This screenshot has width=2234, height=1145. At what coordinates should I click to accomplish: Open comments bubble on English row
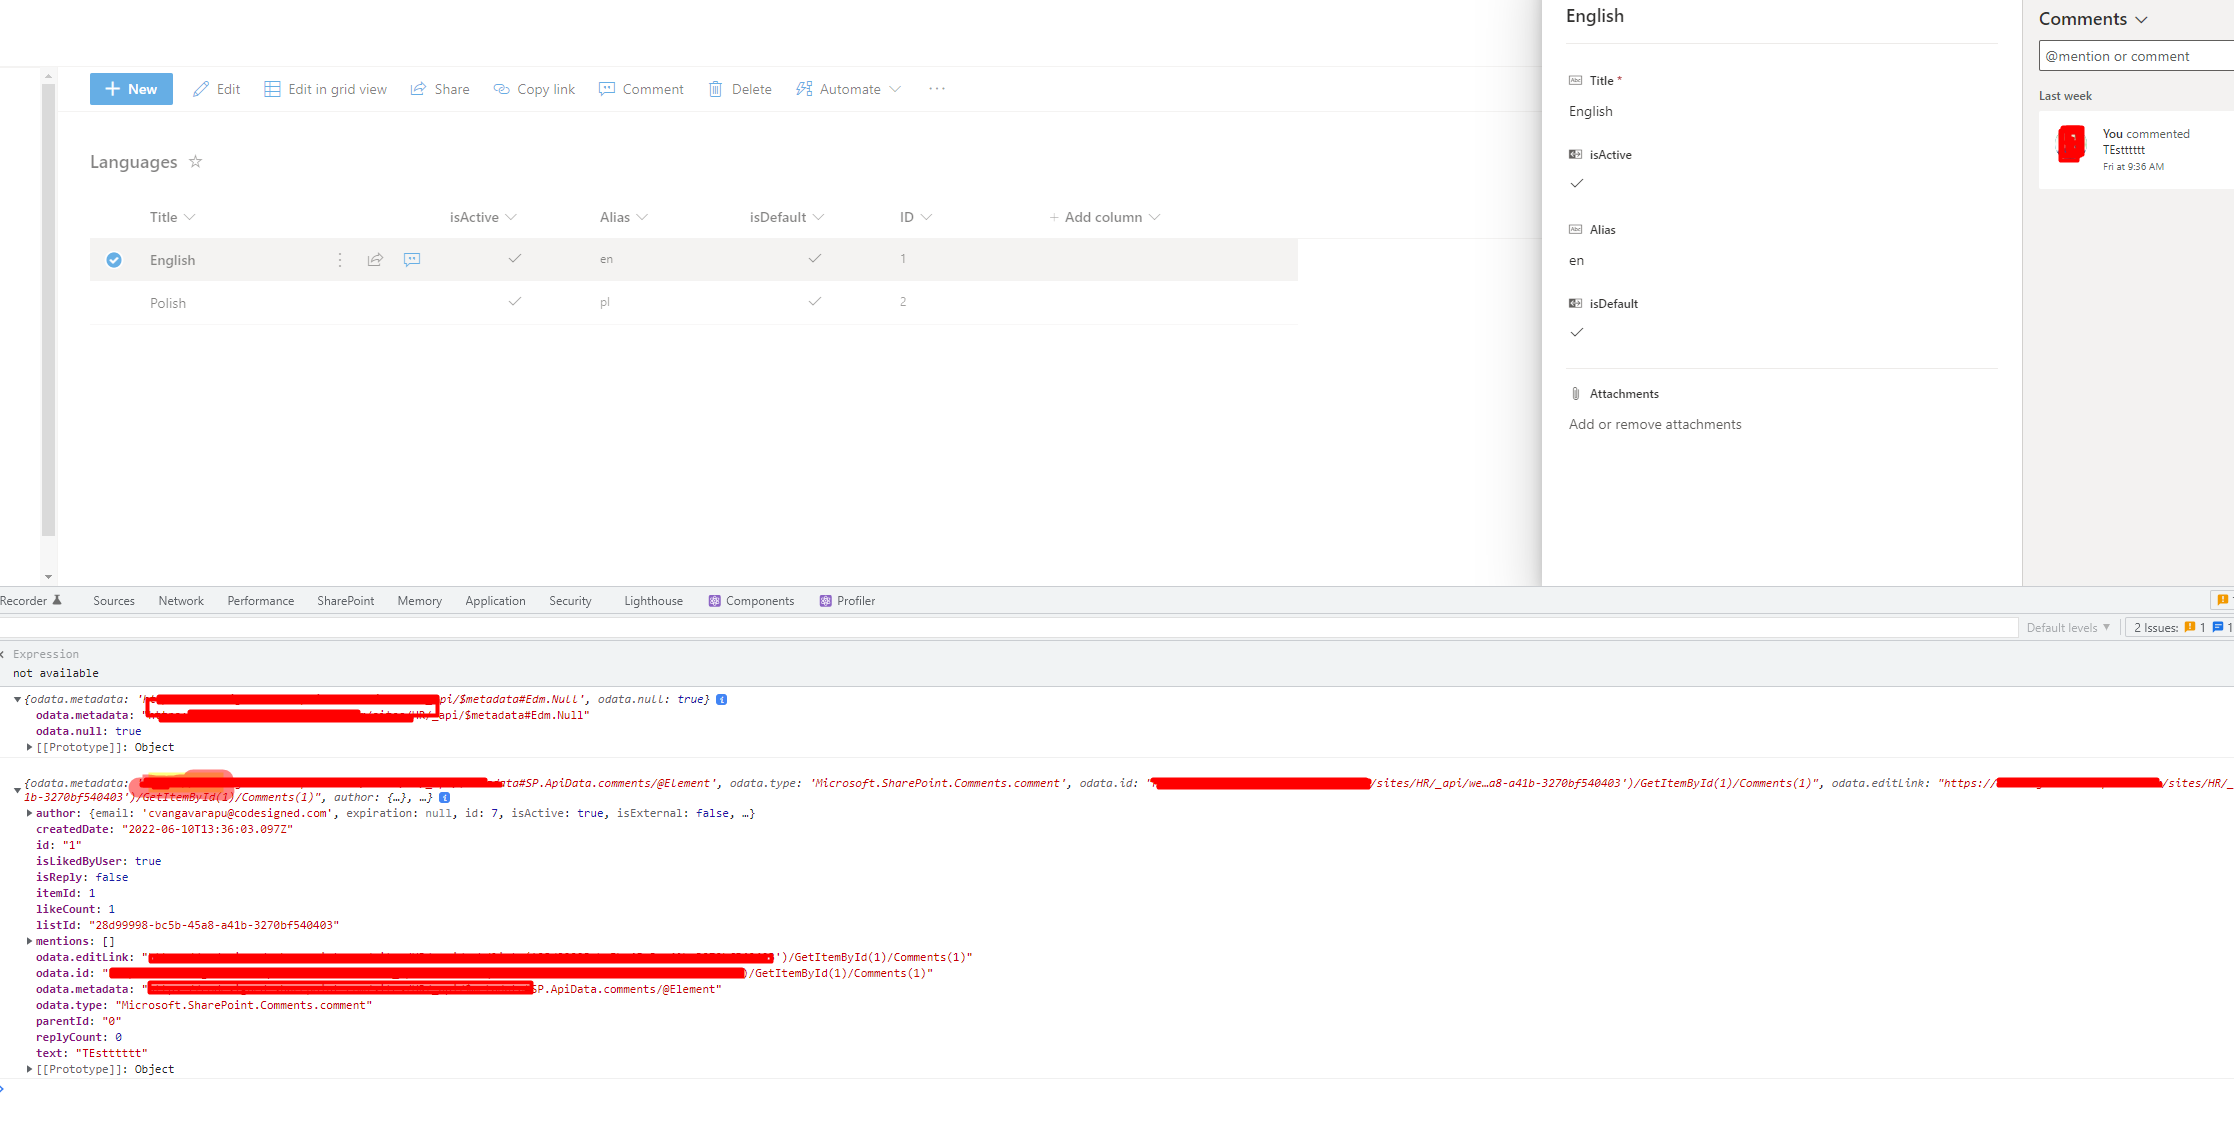click(x=411, y=259)
